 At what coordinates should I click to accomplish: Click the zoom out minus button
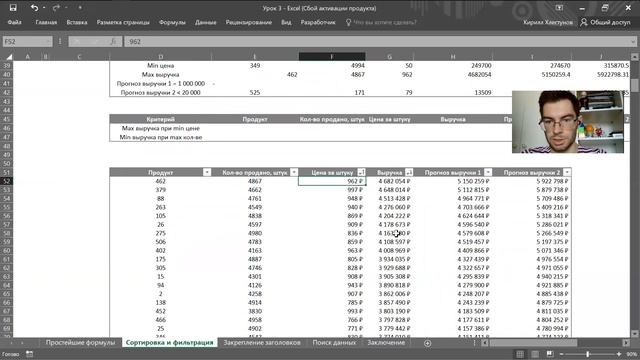coord(562,354)
